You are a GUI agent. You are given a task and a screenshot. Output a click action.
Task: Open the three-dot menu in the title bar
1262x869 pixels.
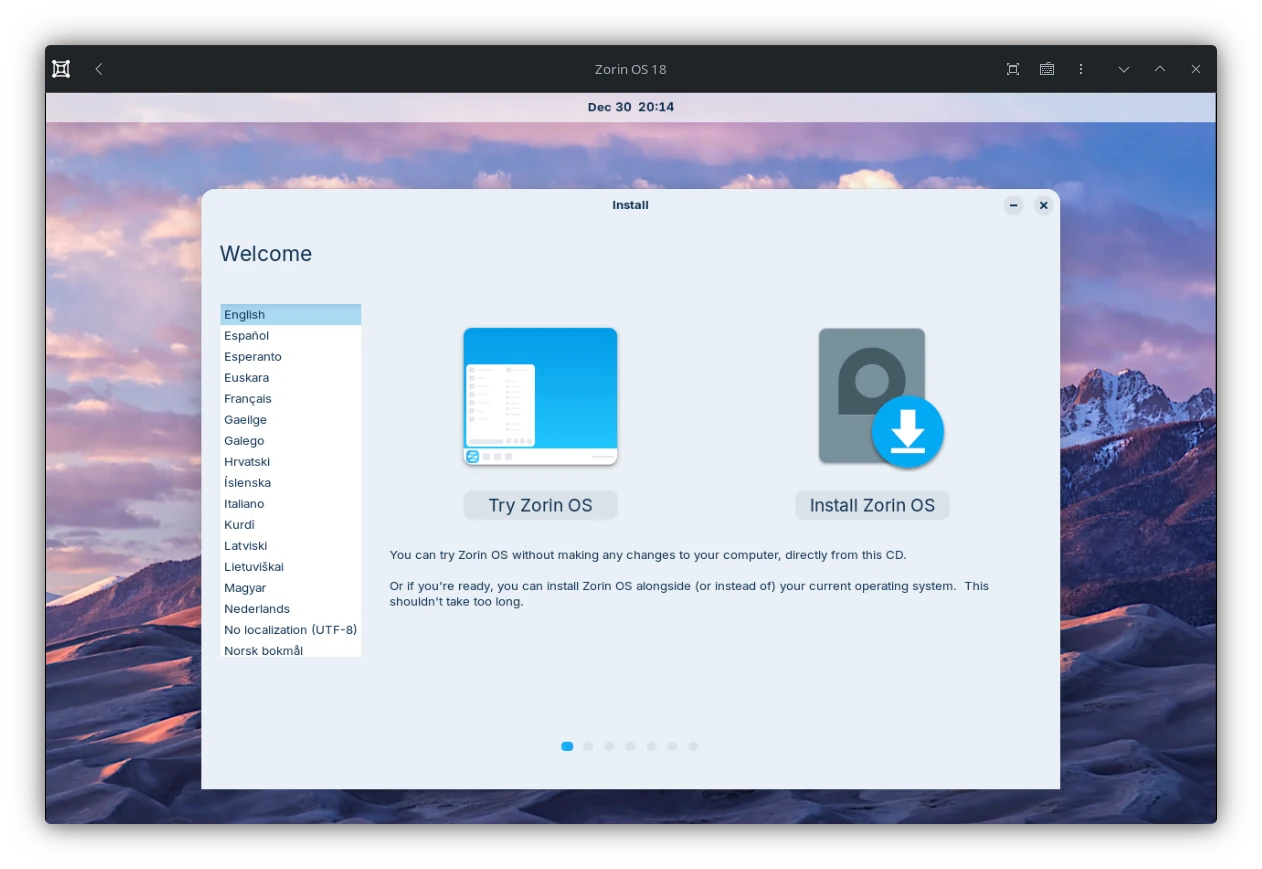[1081, 69]
